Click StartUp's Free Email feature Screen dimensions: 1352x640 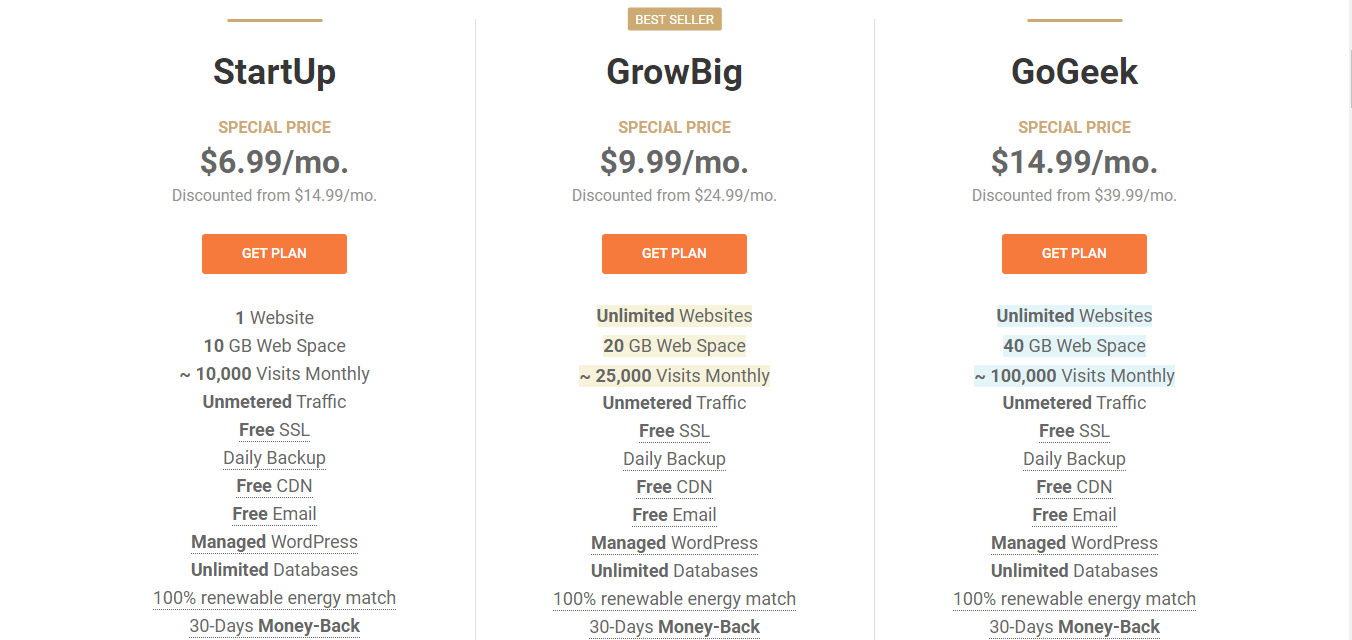point(274,514)
